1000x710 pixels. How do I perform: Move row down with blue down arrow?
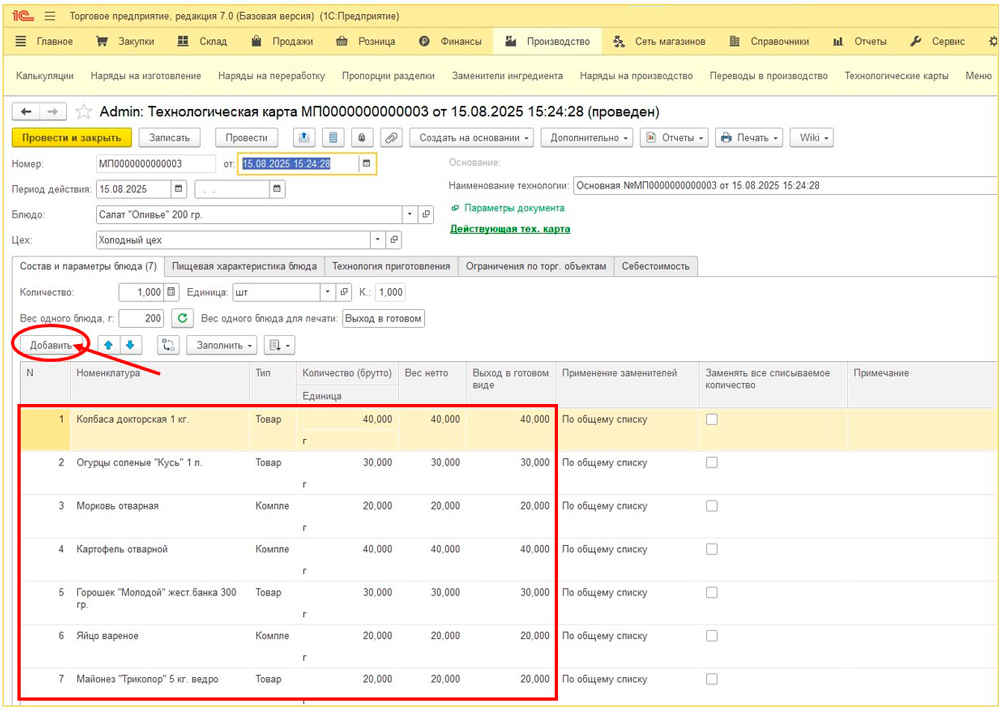(x=131, y=345)
